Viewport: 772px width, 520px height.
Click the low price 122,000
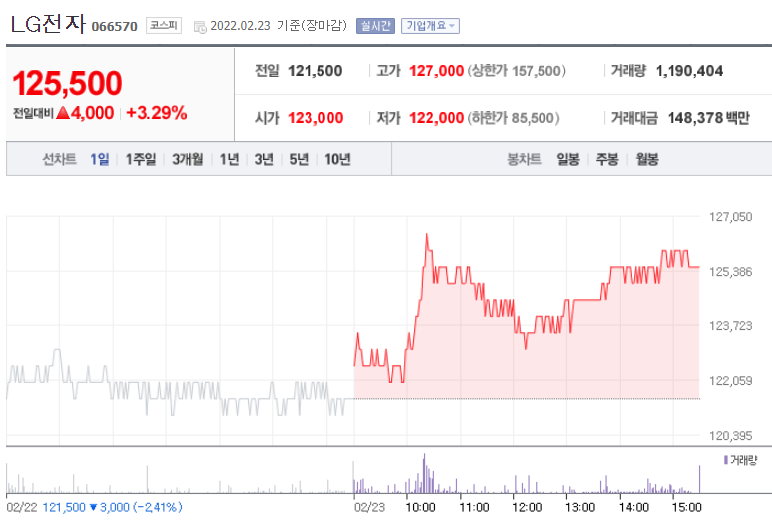[437, 118]
